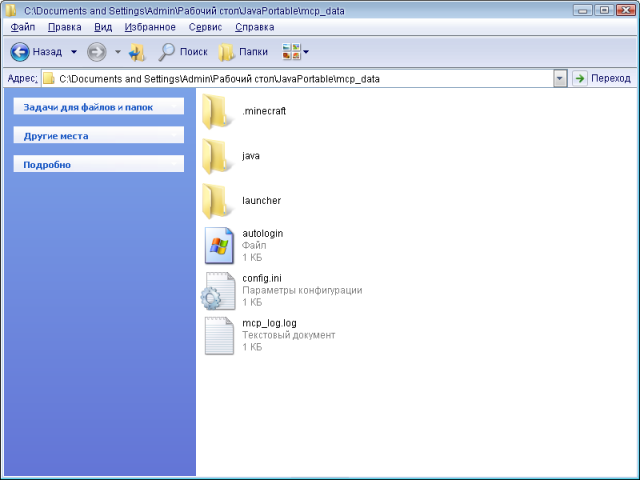Click the Up one level folder icon
Screen dimensions: 640x480
(x=137, y=51)
